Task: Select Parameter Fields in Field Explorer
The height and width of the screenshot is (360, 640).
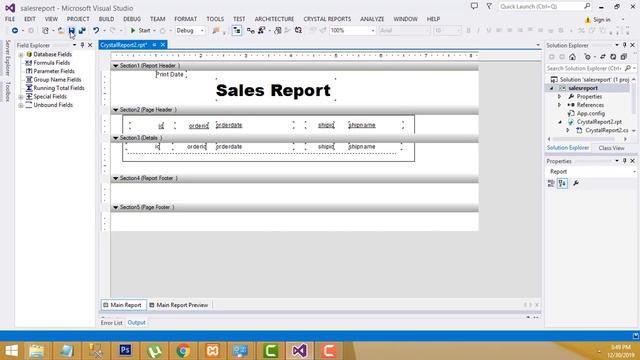Action: coord(54,71)
